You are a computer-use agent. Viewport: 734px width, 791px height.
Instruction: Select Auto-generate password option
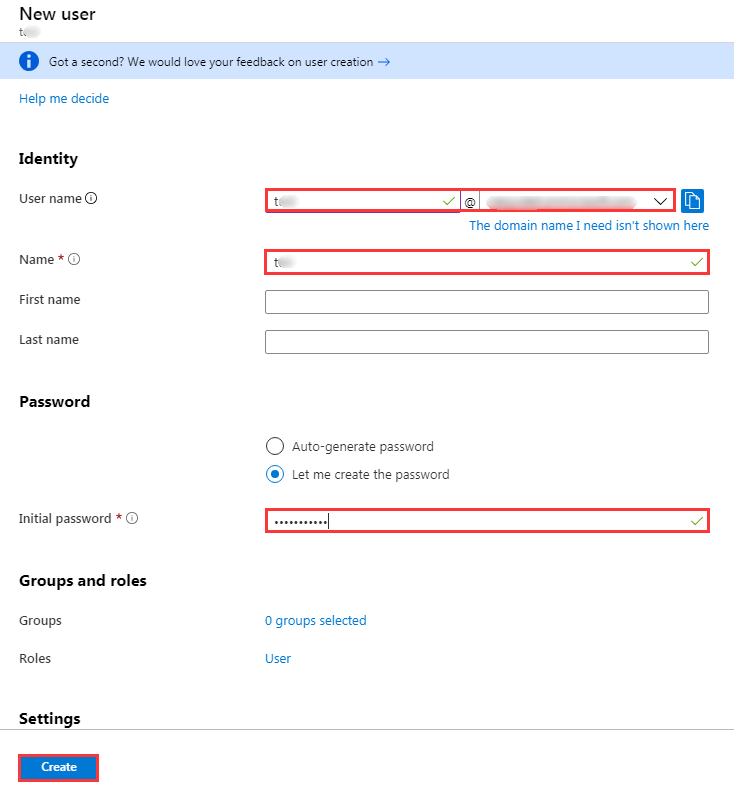pos(275,447)
